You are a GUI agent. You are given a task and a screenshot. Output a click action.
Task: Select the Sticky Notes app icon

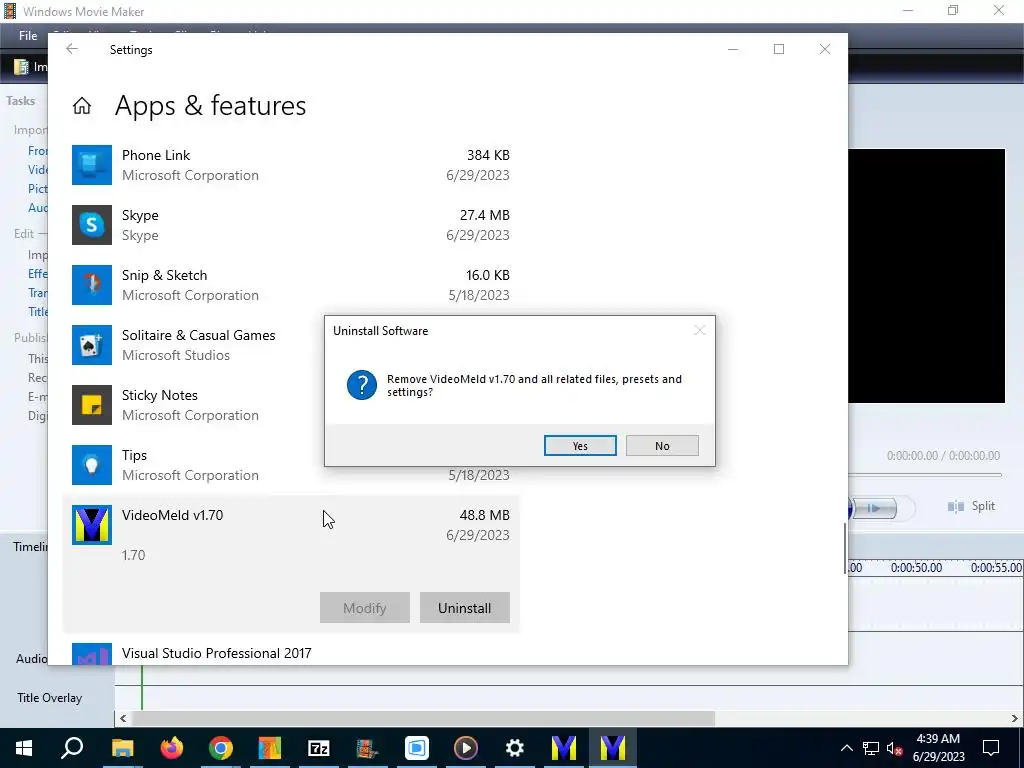point(91,405)
